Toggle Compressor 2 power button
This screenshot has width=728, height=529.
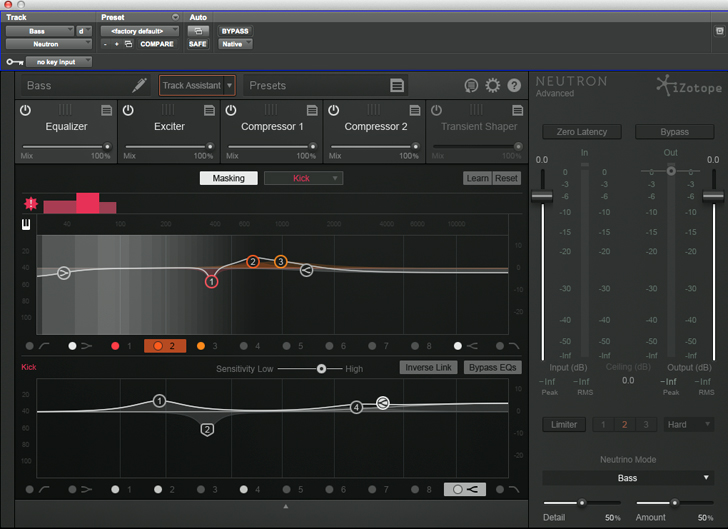pyautogui.click(x=333, y=110)
